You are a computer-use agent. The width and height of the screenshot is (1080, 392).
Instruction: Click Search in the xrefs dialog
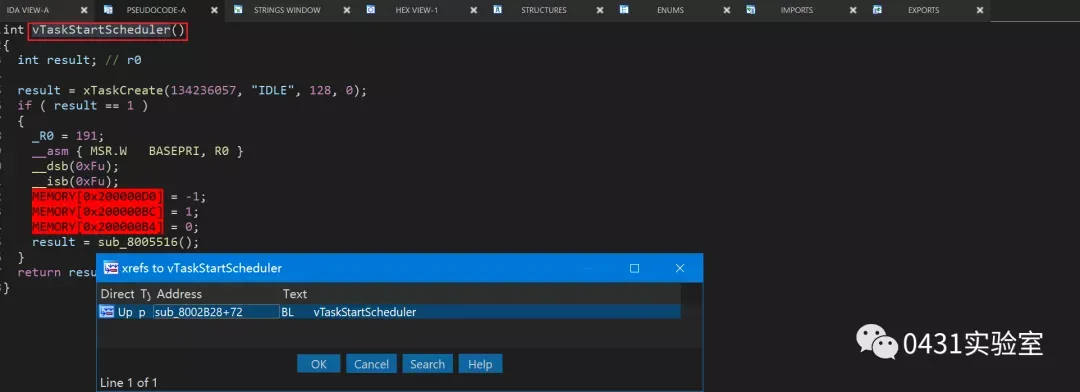tap(427, 364)
